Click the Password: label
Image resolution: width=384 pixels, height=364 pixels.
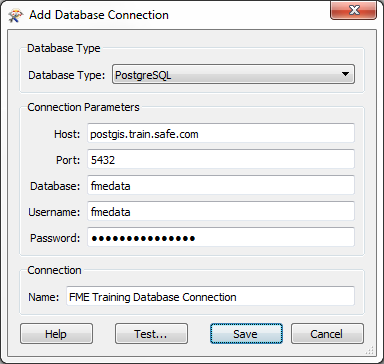55,238
